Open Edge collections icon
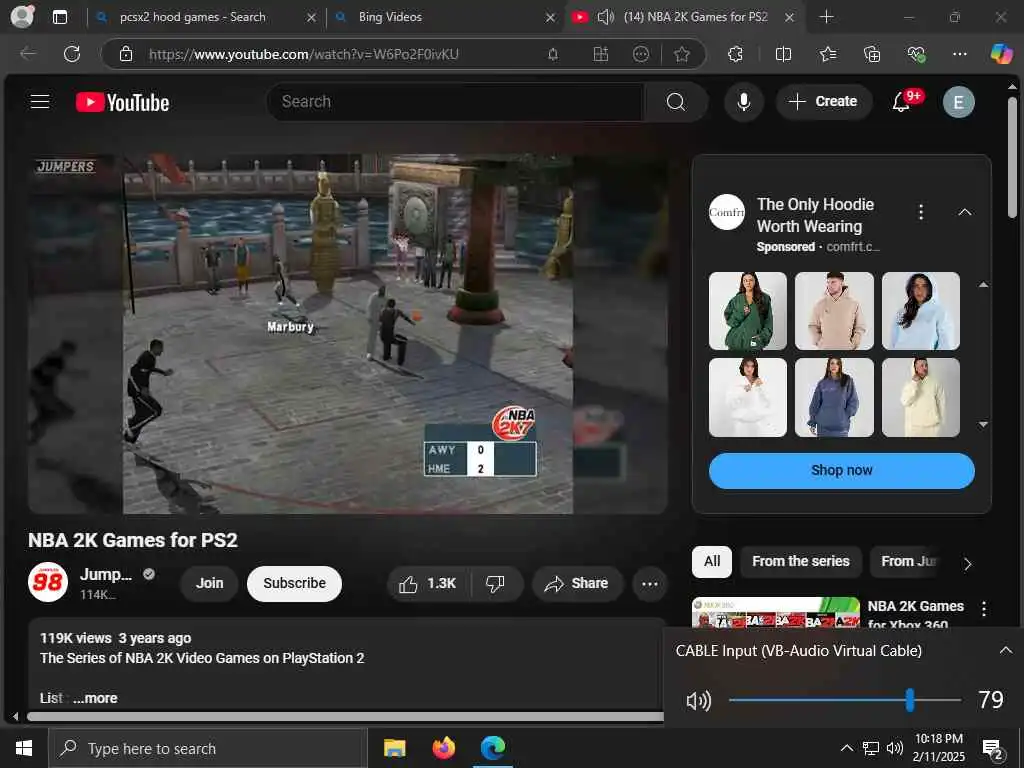 tap(872, 54)
